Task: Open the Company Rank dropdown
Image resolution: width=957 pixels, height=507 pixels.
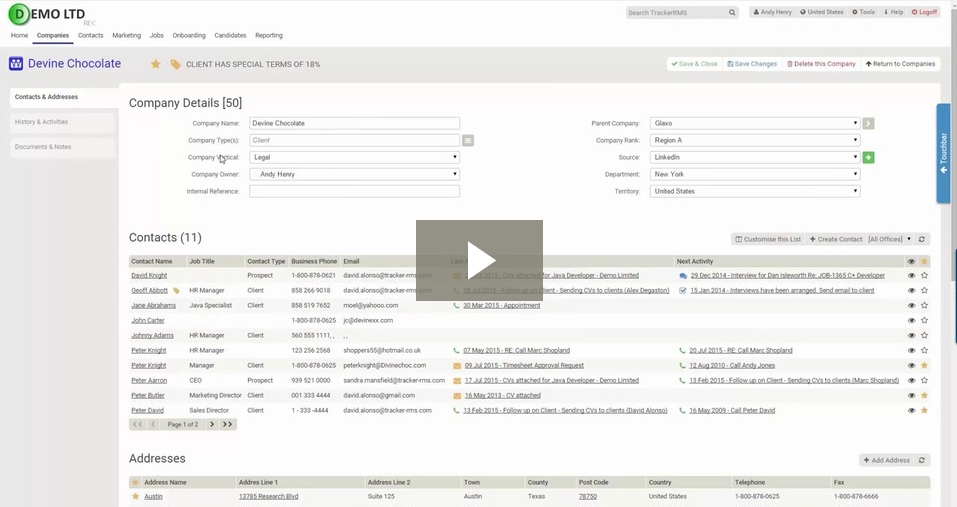Action: pos(755,140)
